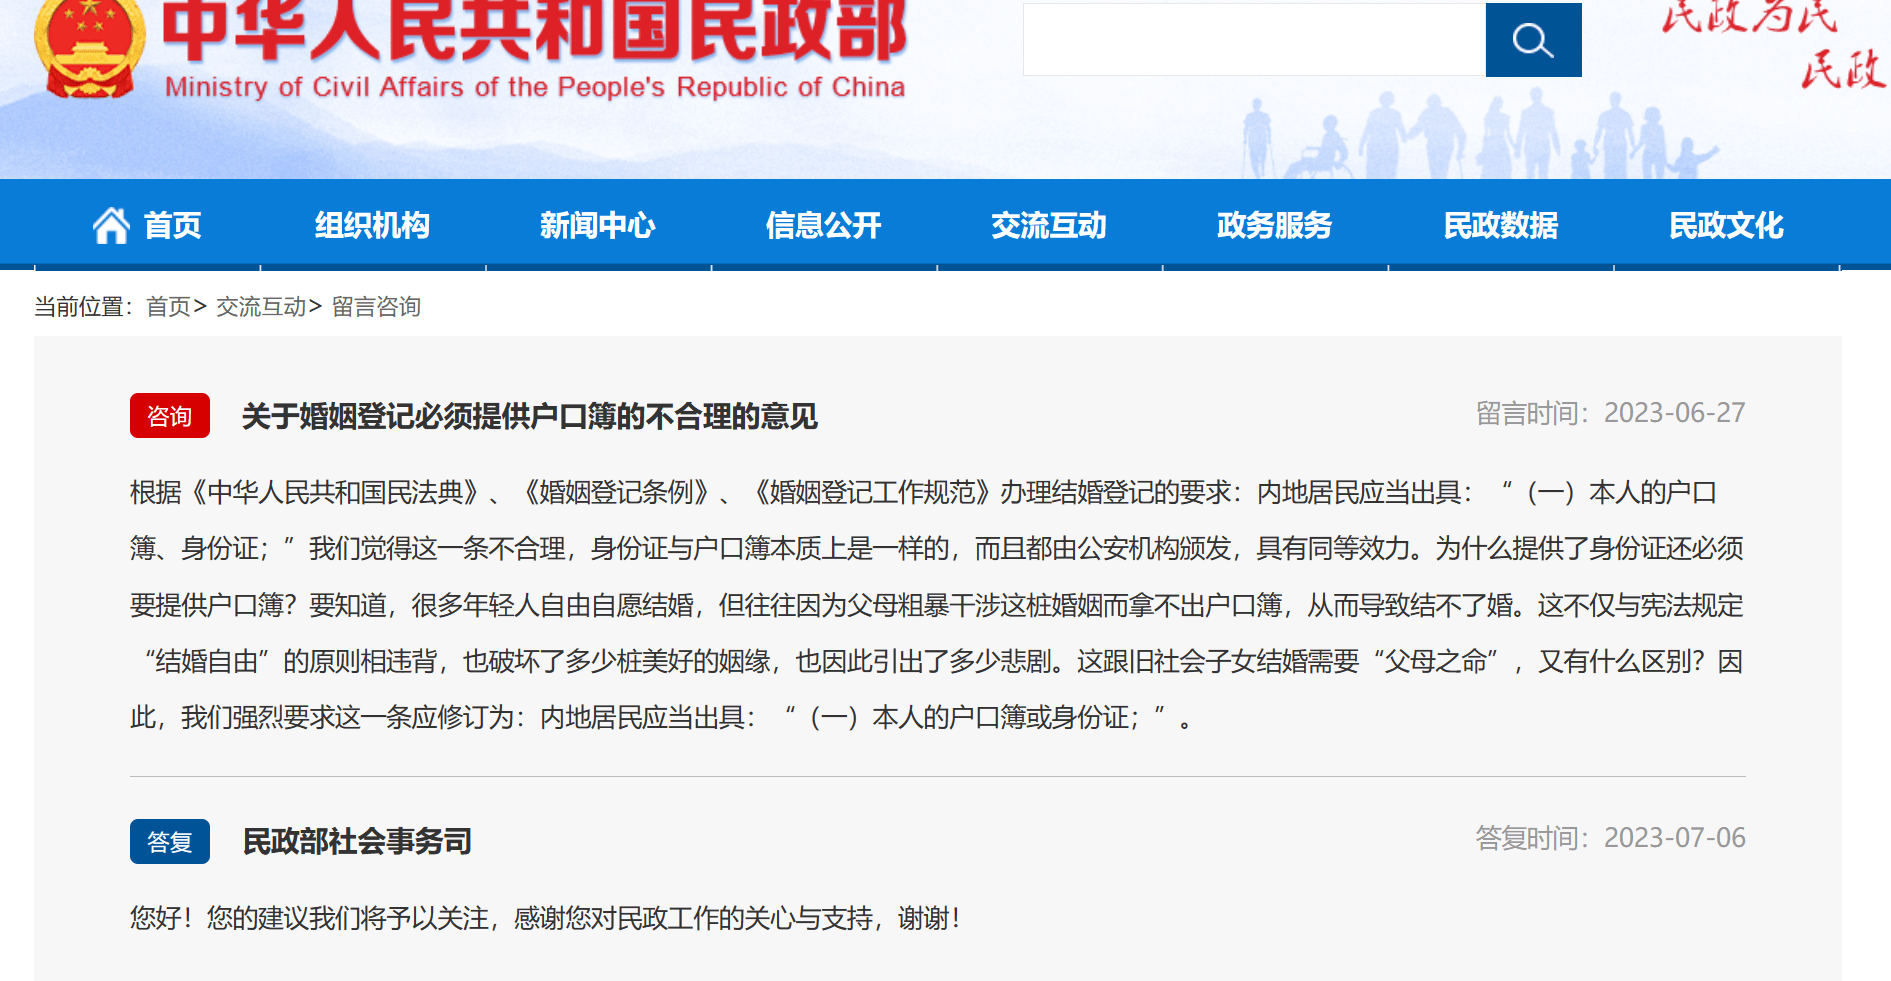Screen dimensions: 1891x981
Task: Focus the site search input field
Action: coord(1254,40)
